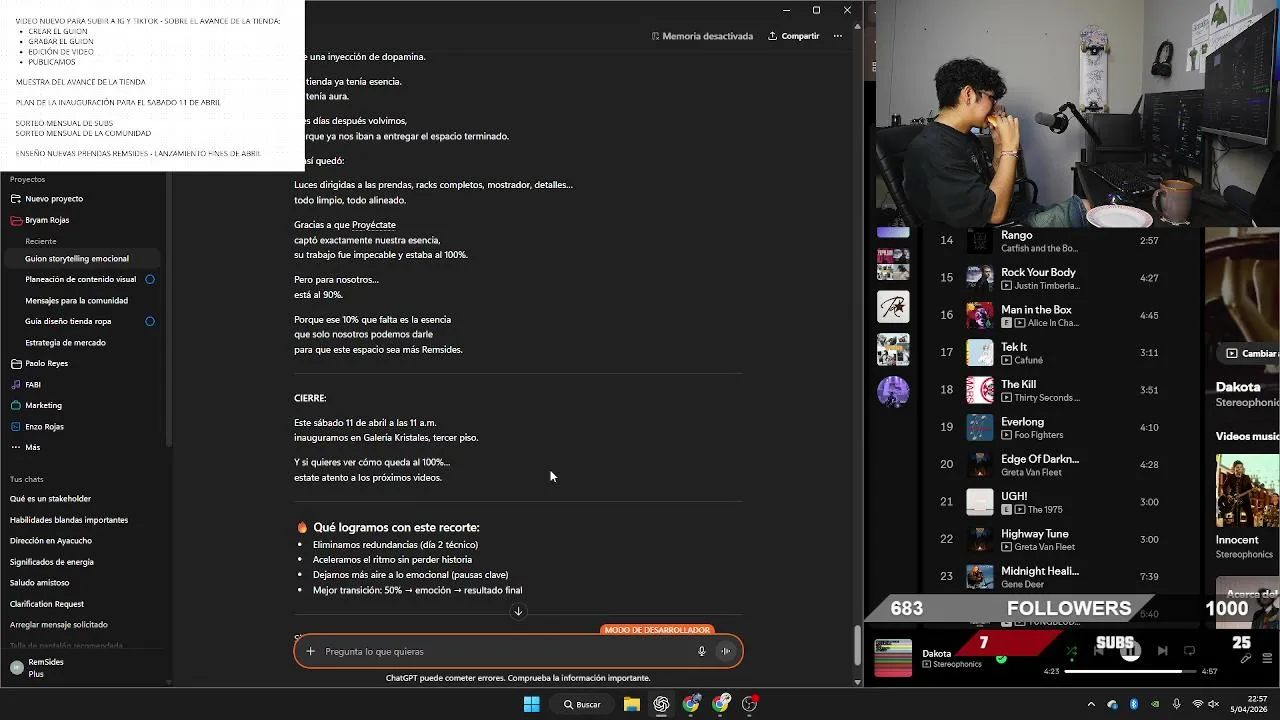Go to previous track in Spotify
This screenshot has height=720, width=1280.
pyautogui.click(x=1098, y=651)
